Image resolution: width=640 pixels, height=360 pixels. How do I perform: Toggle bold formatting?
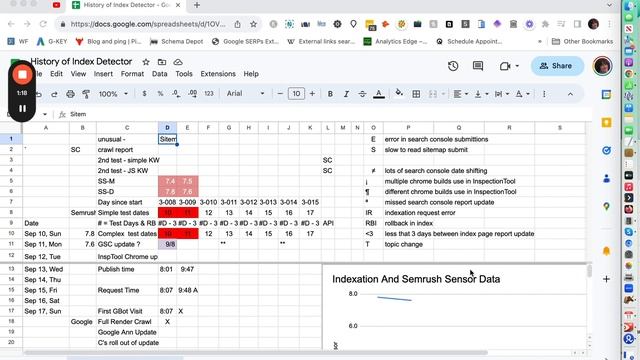point(330,94)
